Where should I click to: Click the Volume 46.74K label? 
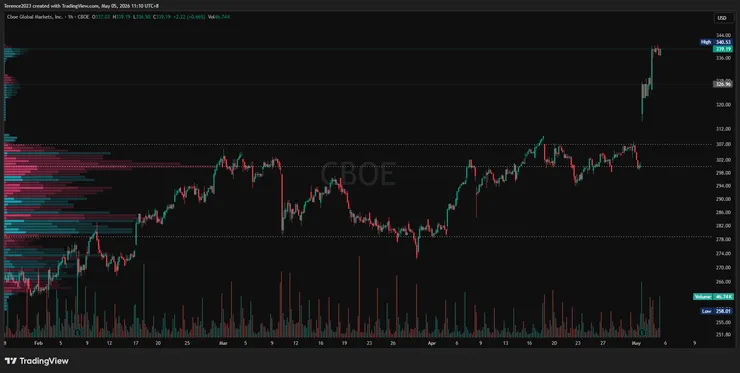(x=713, y=297)
